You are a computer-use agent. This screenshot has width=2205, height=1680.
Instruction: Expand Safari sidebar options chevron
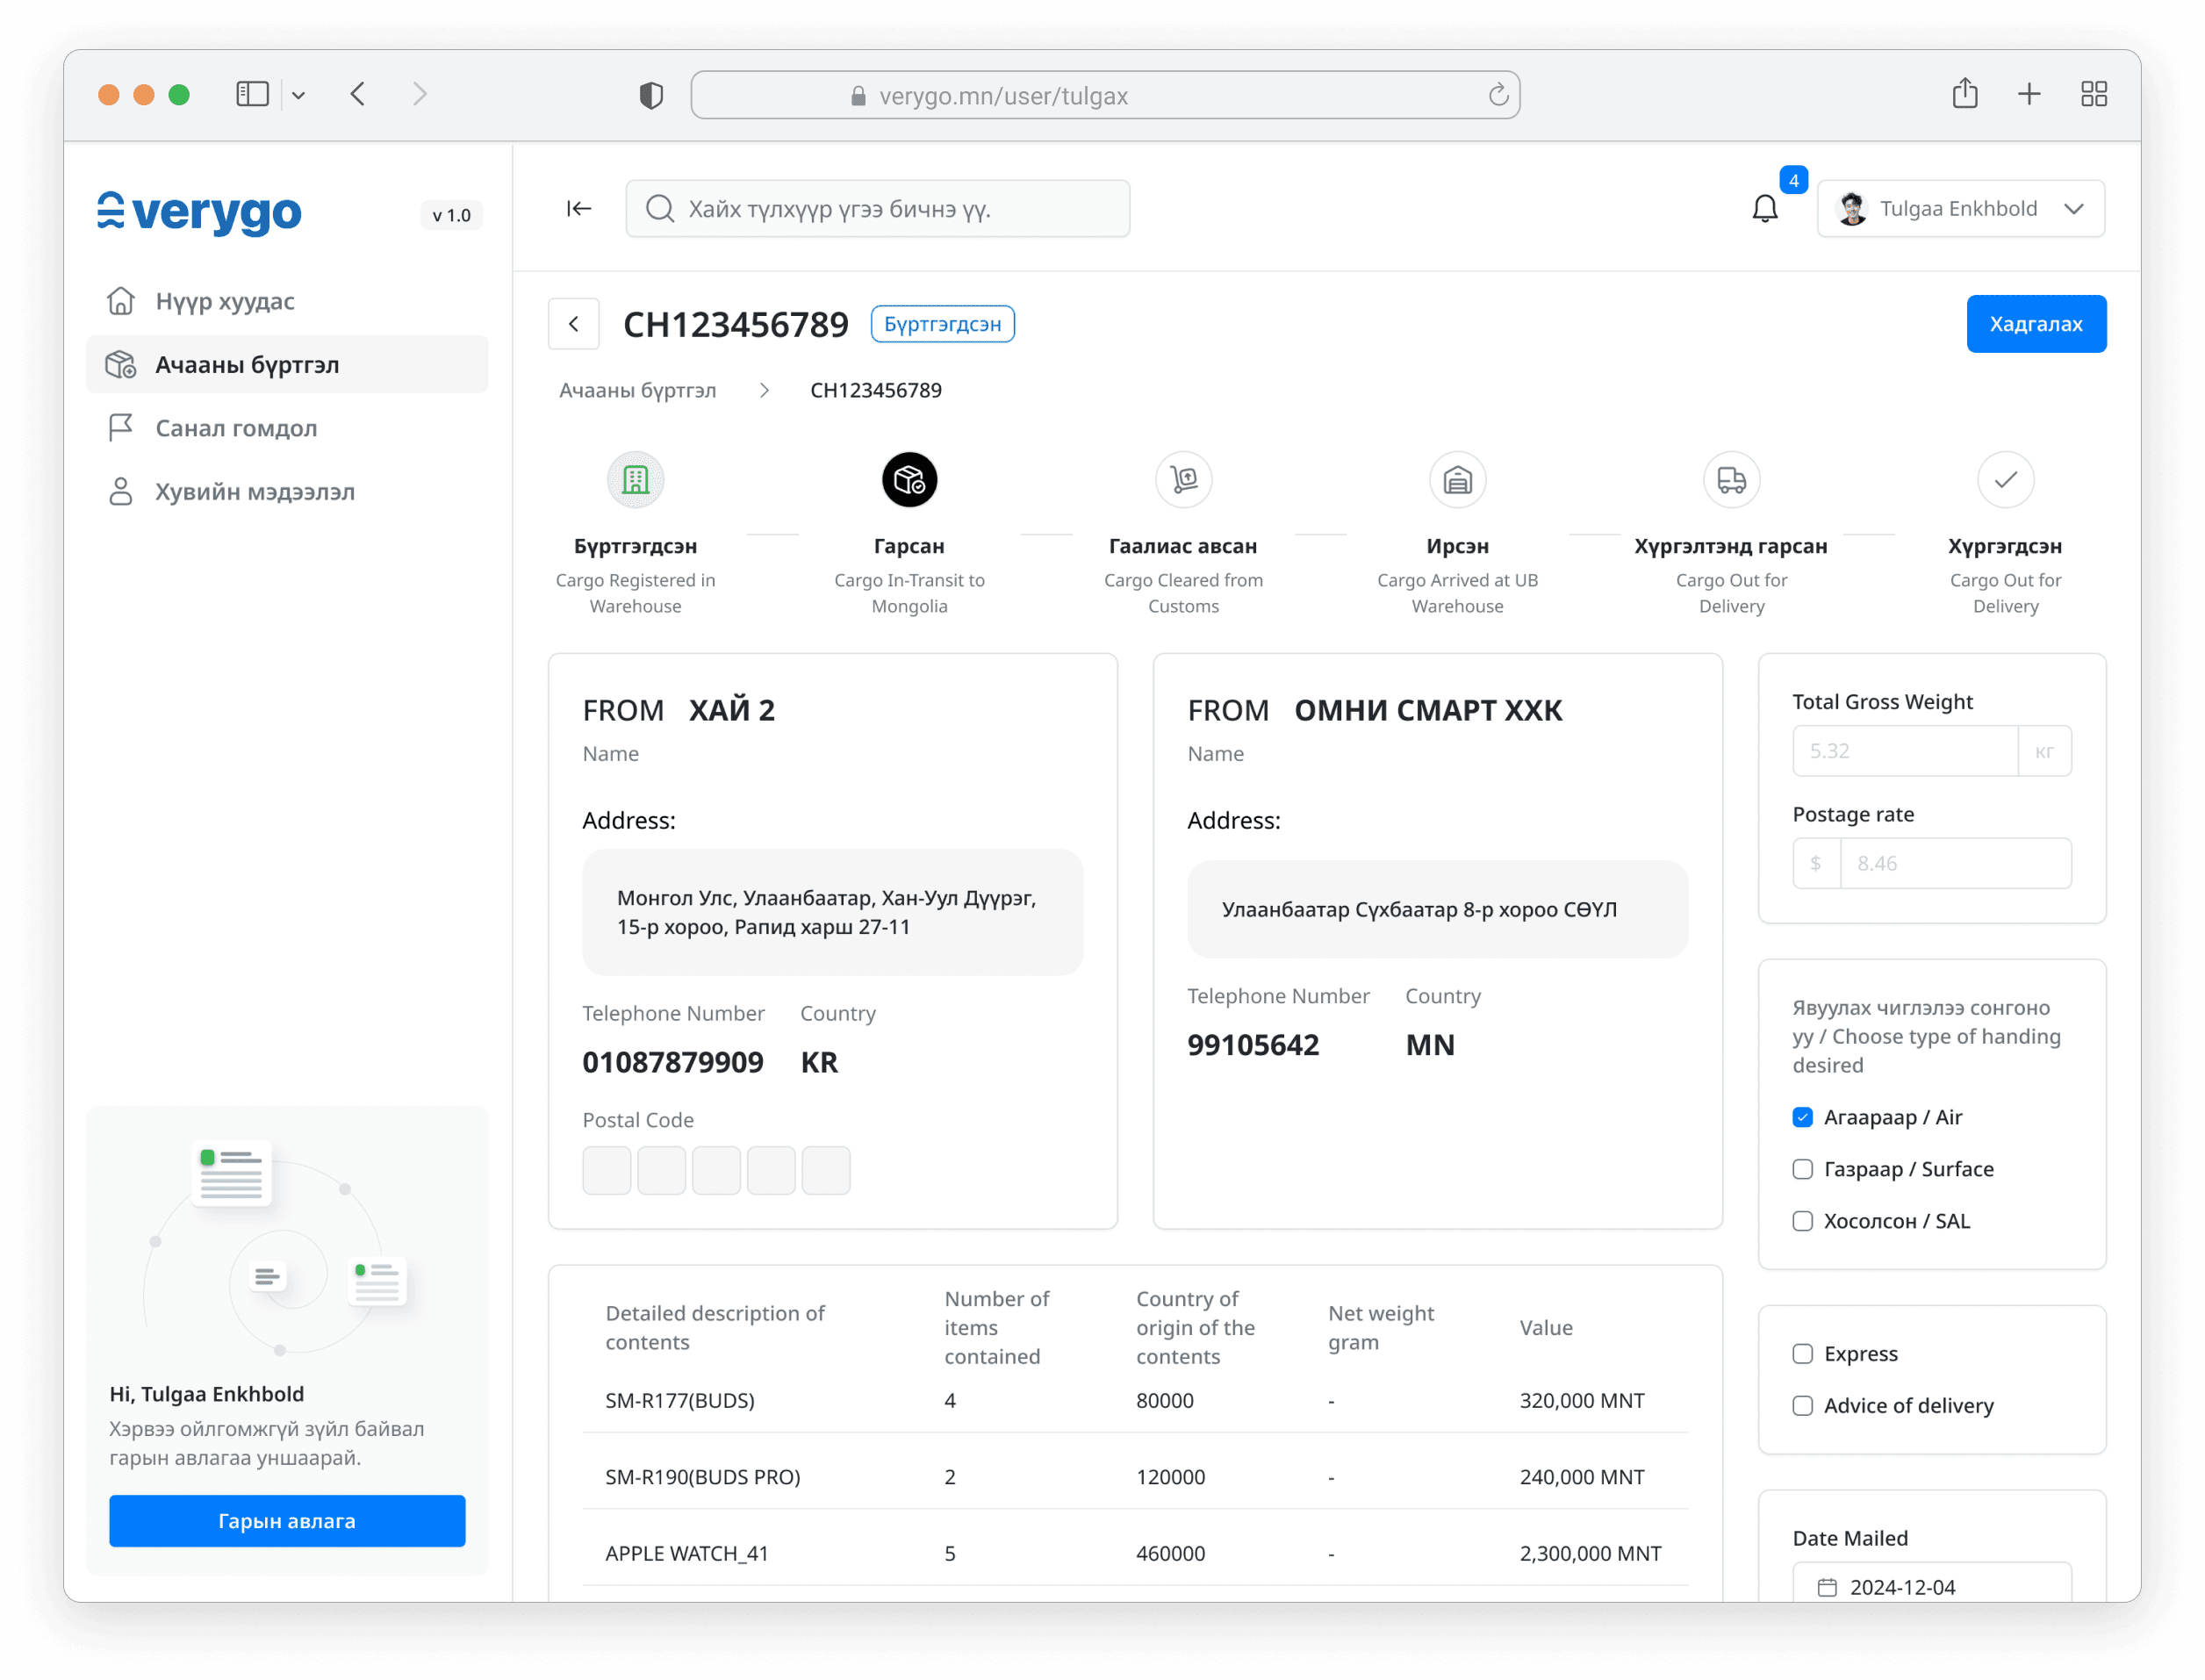[x=298, y=95]
